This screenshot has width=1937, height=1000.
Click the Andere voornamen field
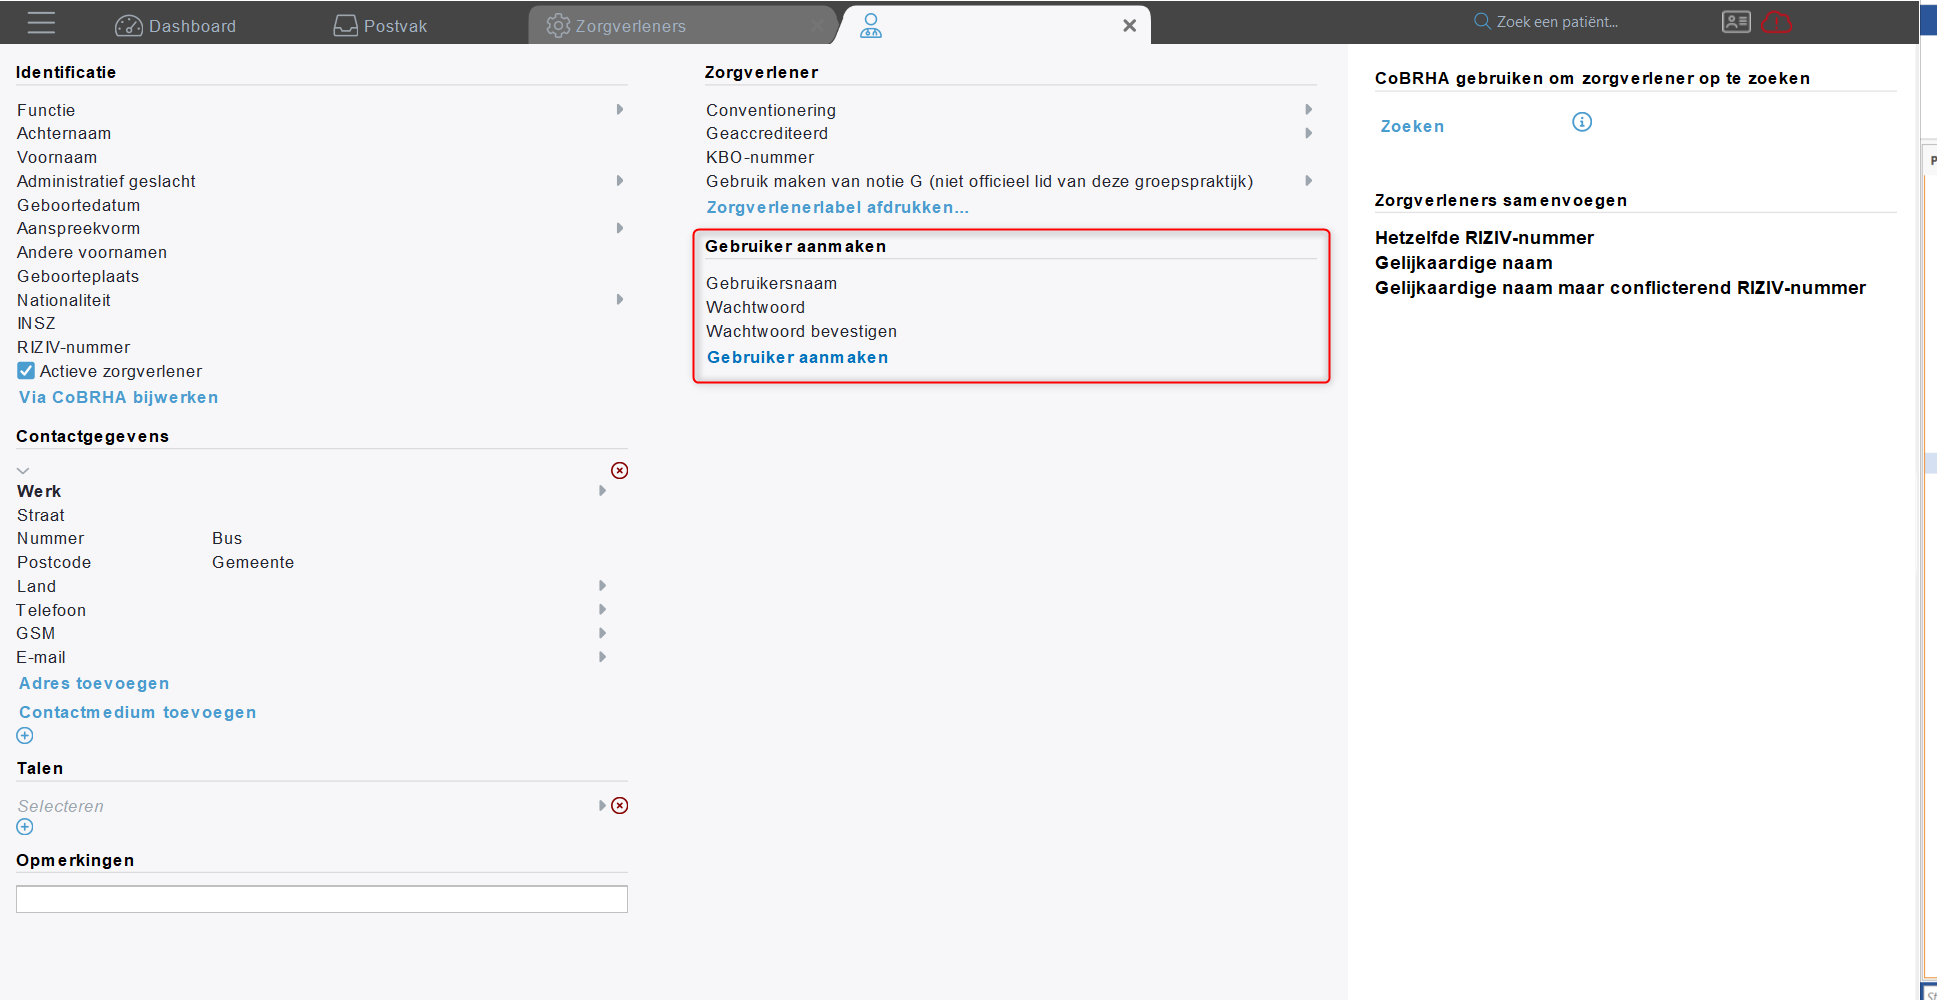(321, 253)
